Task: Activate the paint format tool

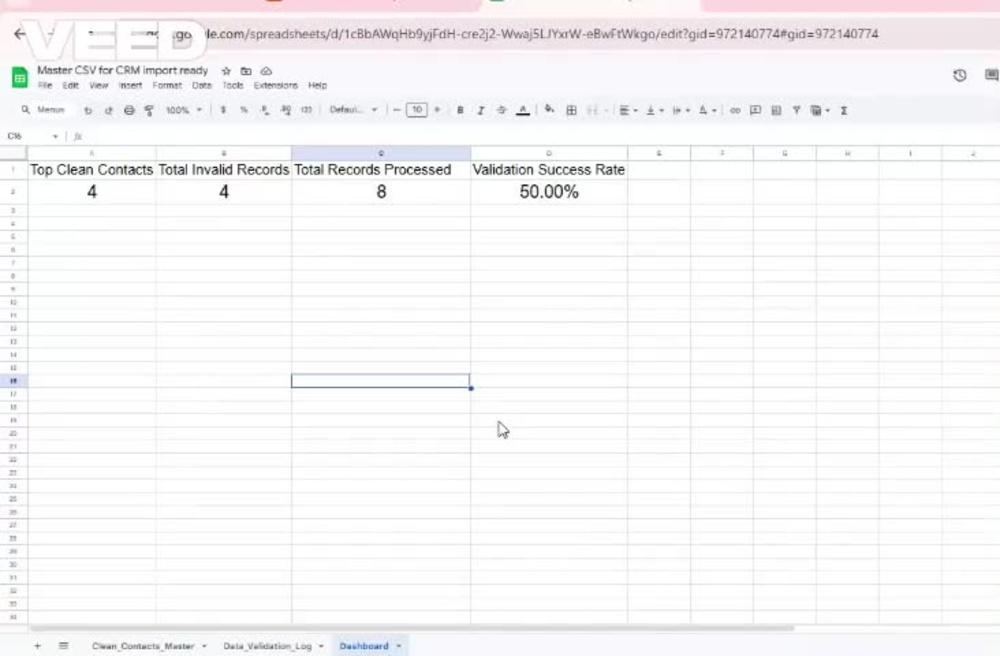Action: (149, 110)
